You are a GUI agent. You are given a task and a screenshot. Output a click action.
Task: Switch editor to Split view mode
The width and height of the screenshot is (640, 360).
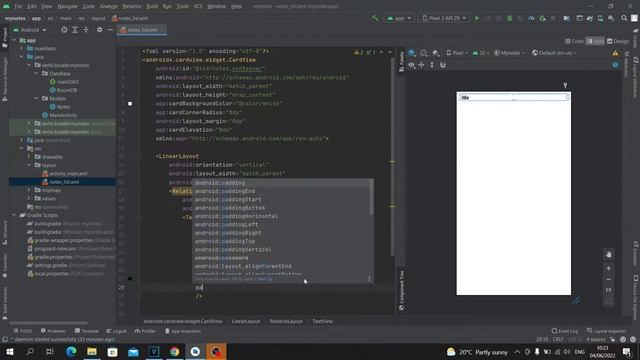pyautogui.click(x=596, y=41)
